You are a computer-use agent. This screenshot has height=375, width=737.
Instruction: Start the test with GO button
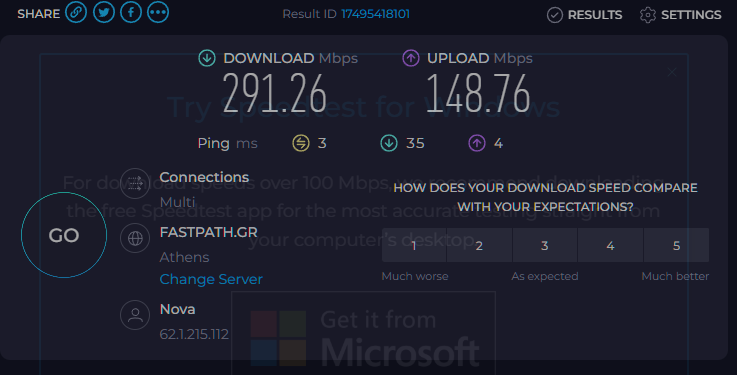coord(64,235)
